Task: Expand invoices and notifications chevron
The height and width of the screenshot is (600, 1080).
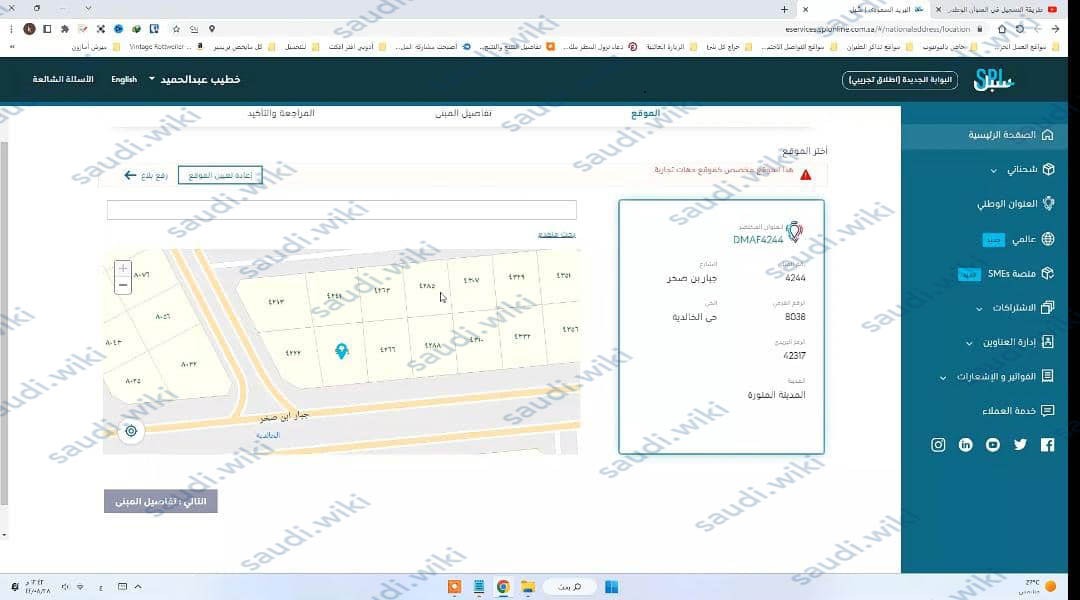Action: point(943,377)
